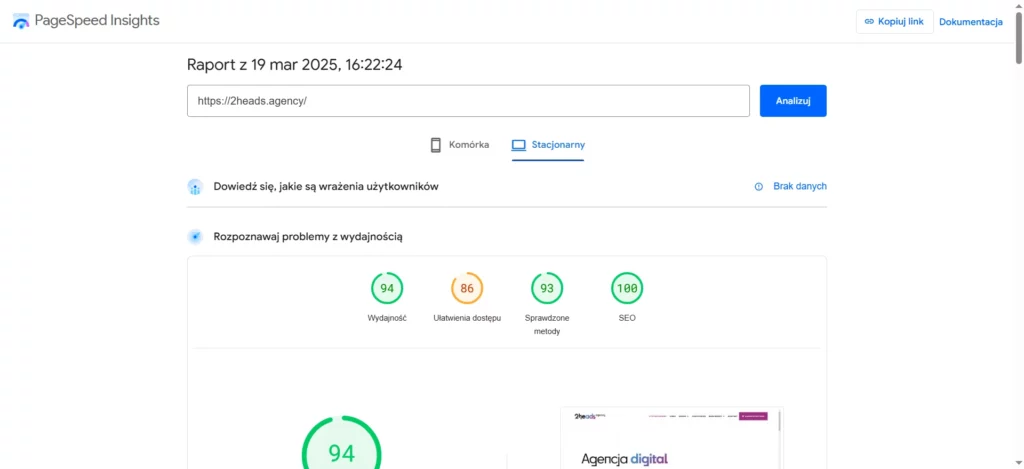Click the performance diagnostics section icon

195,236
